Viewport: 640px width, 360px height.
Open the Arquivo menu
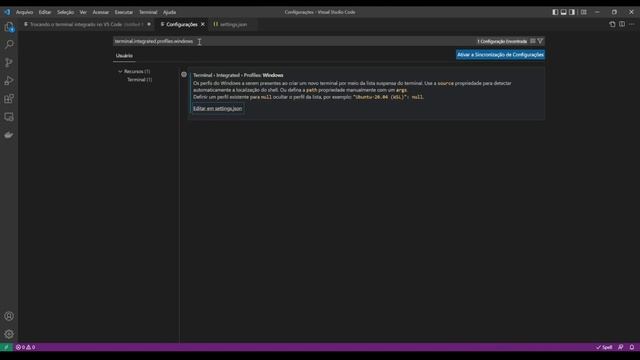(24, 12)
